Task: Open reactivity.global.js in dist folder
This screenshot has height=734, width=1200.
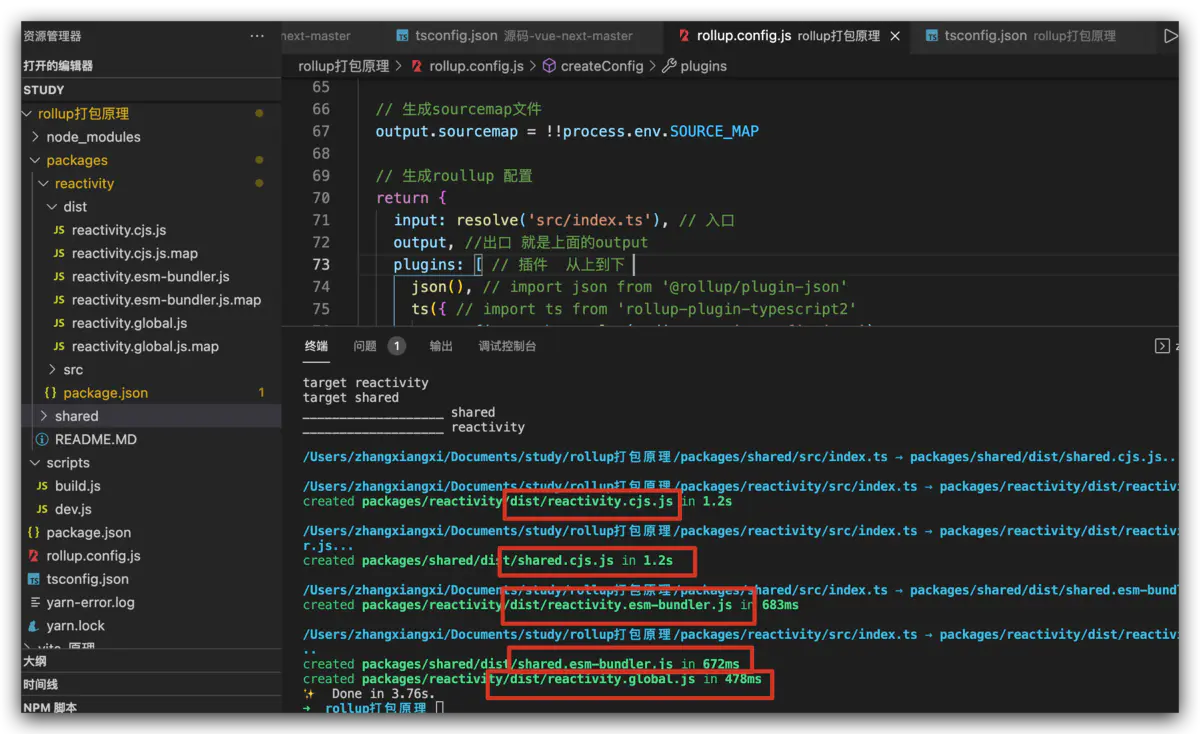Action: click(129, 323)
